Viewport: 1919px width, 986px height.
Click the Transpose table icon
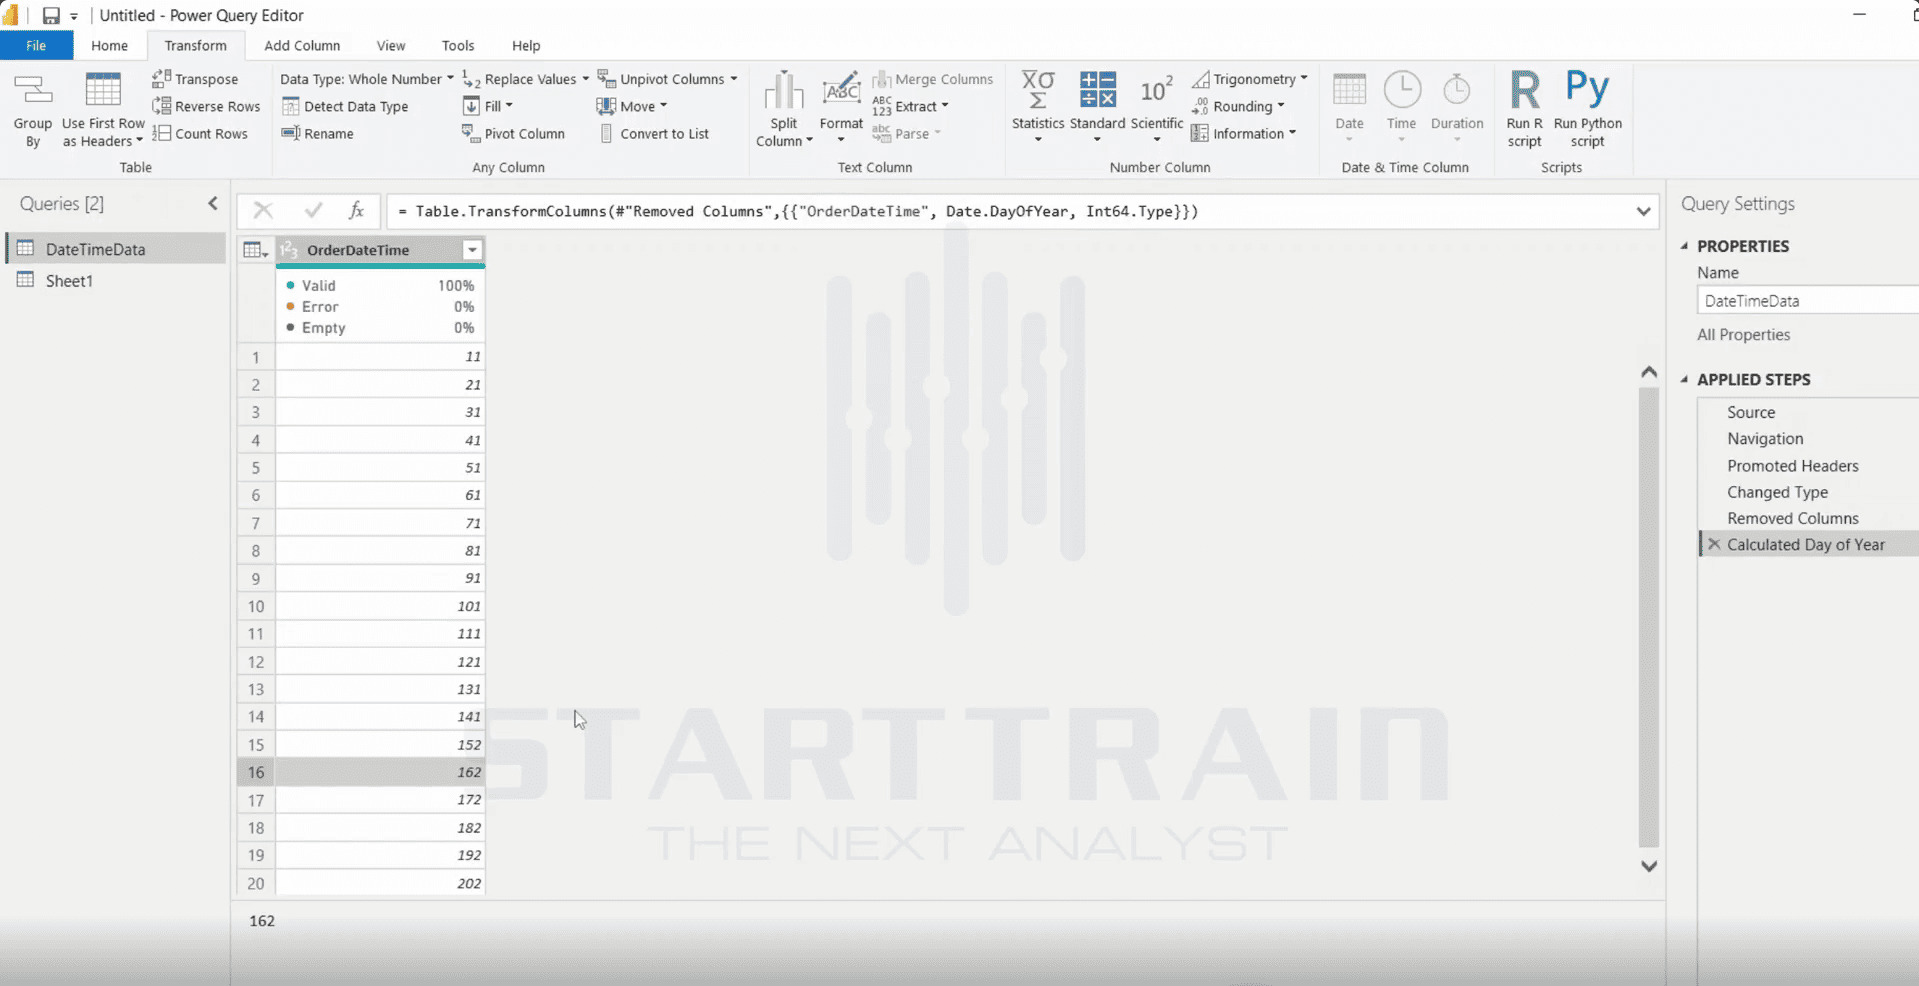pyautogui.click(x=161, y=79)
